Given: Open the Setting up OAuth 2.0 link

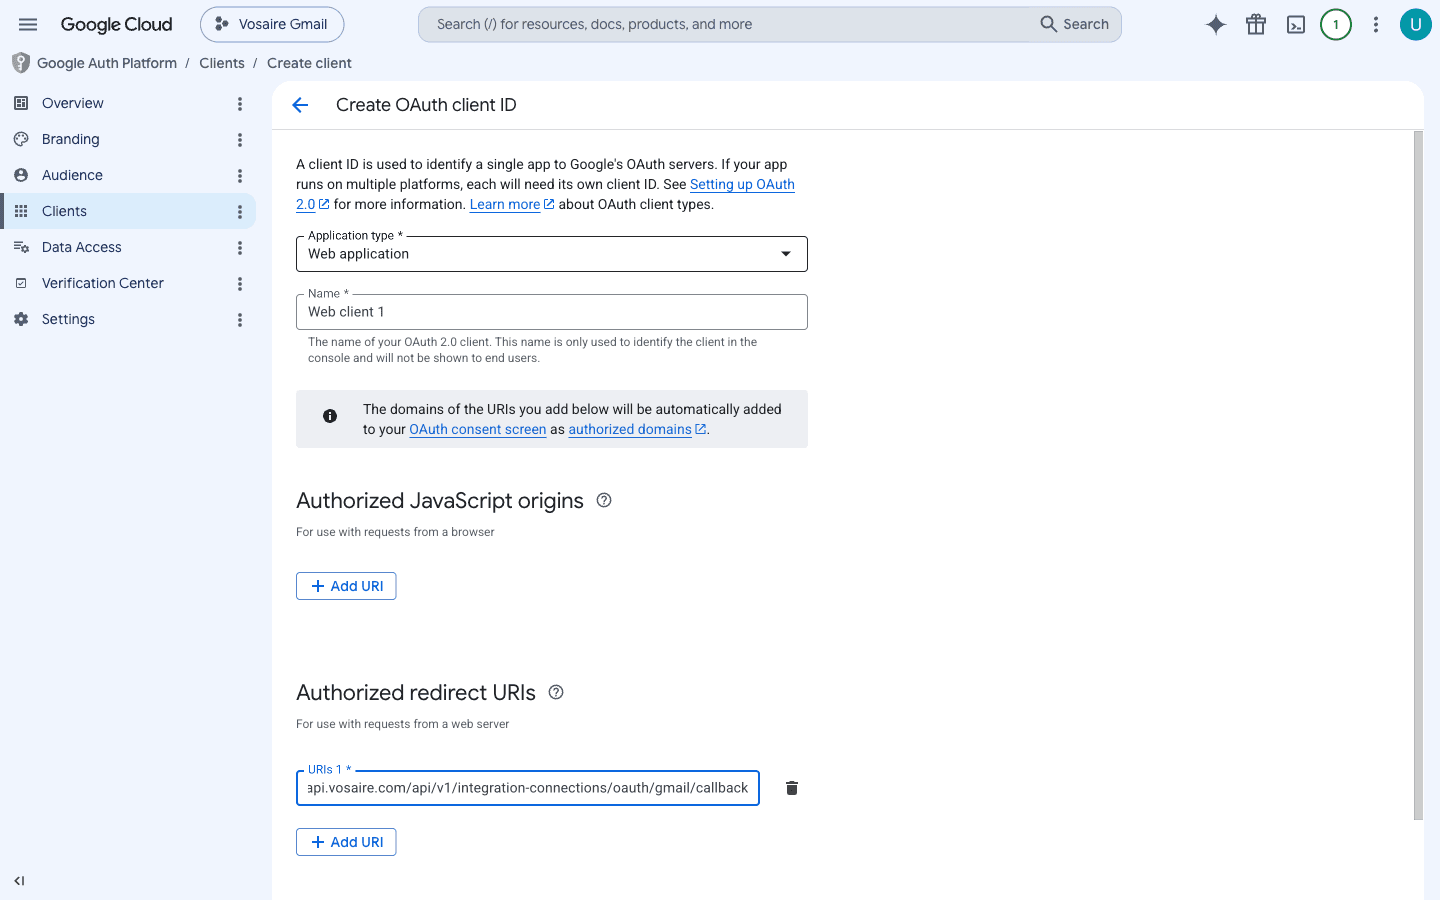Looking at the screenshot, I should click(x=742, y=184).
